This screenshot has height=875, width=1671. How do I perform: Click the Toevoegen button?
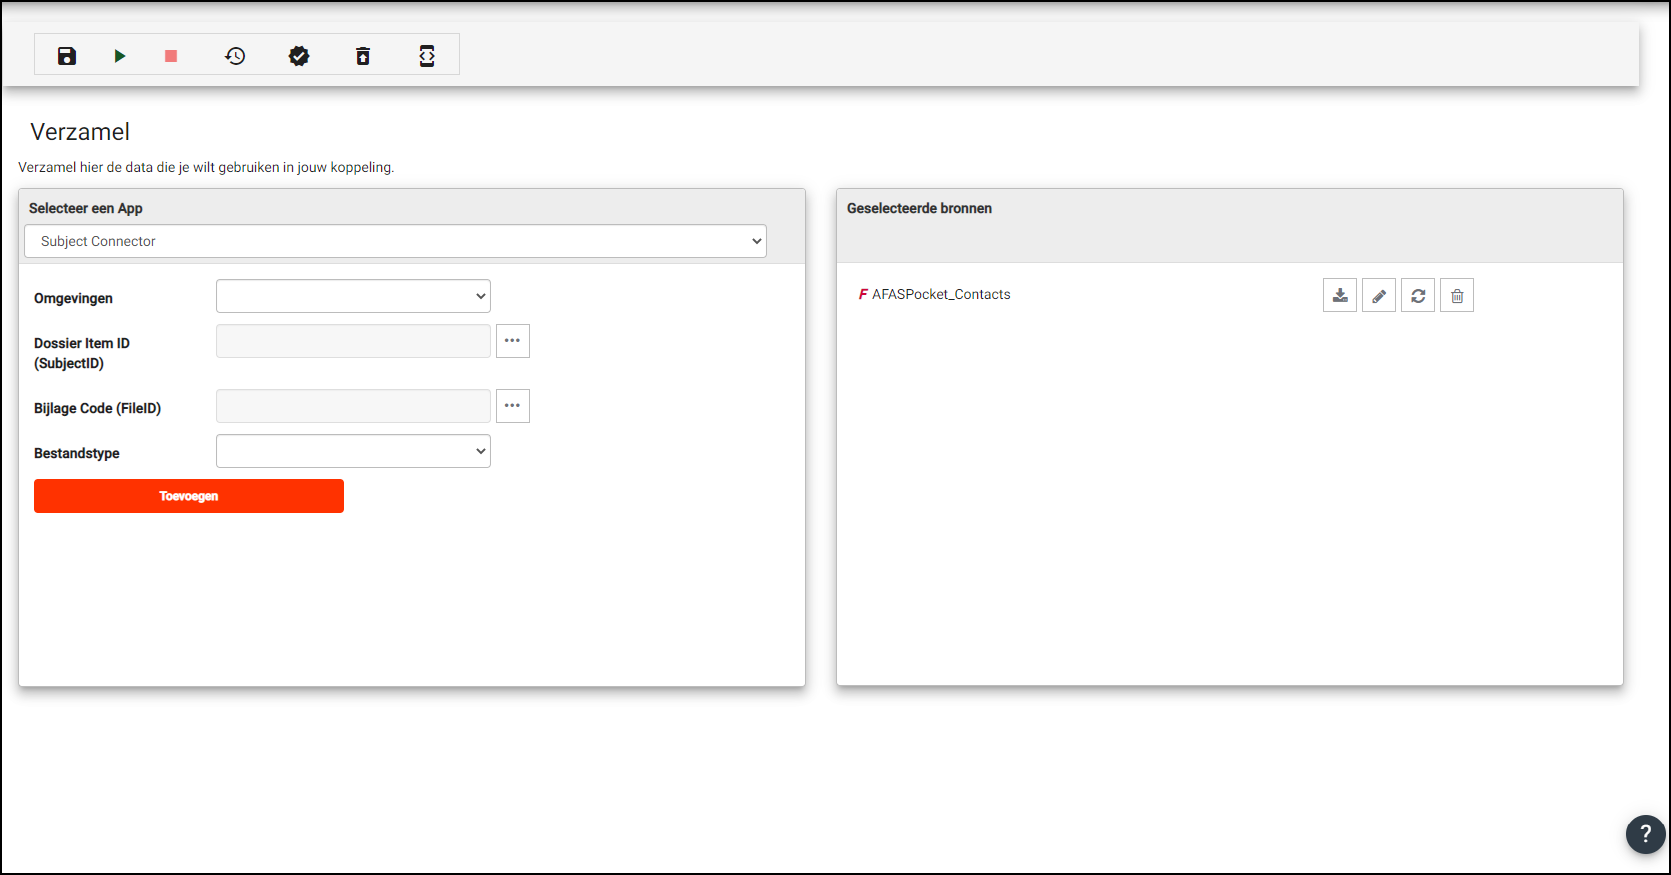[189, 496]
